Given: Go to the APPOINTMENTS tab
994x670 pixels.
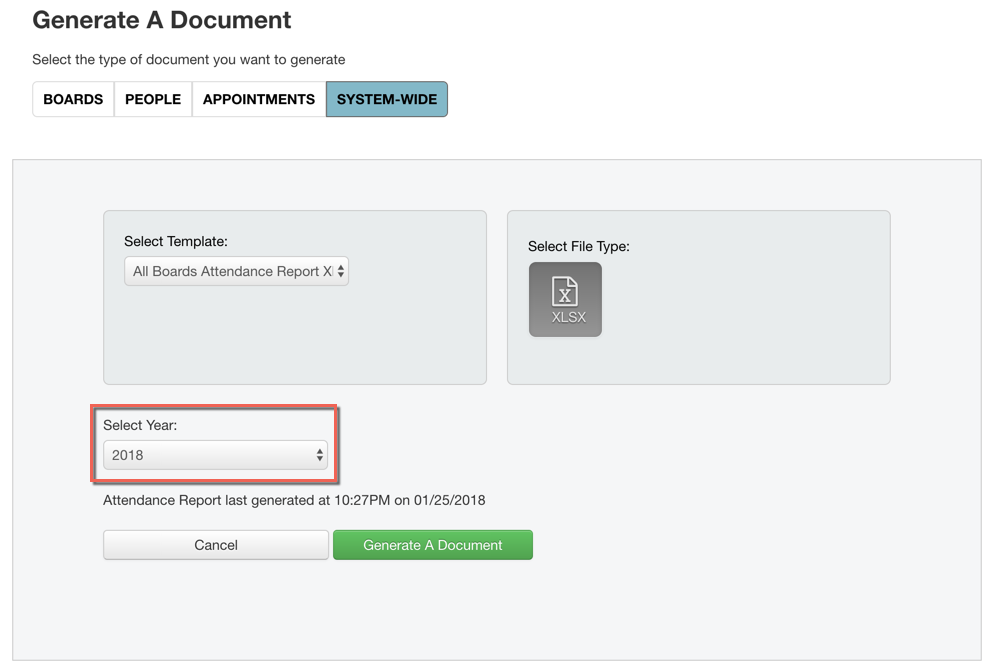Looking at the screenshot, I should click(259, 99).
